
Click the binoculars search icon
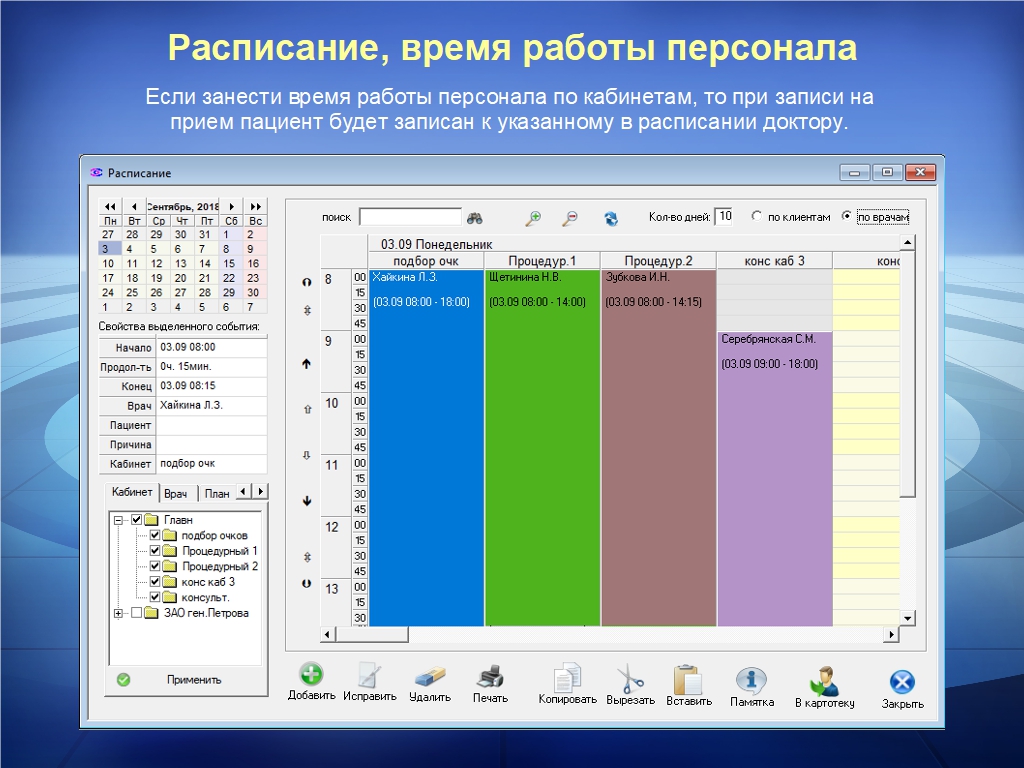tap(476, 217)
